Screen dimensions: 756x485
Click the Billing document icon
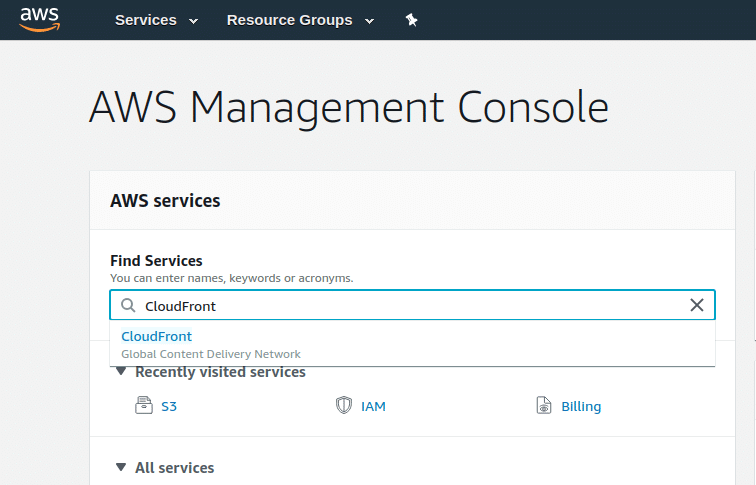point(544,405)
